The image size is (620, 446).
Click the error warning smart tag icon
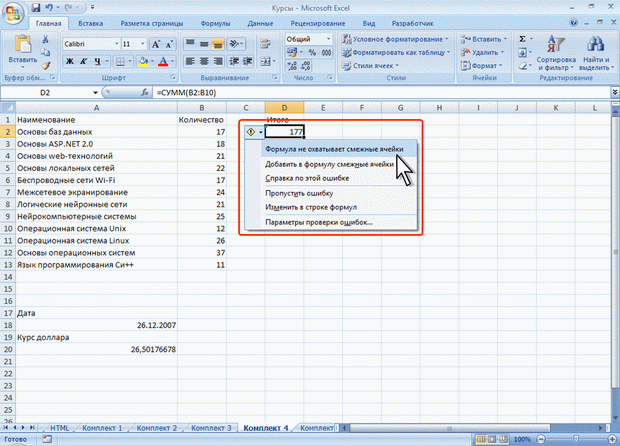[250, 131]
